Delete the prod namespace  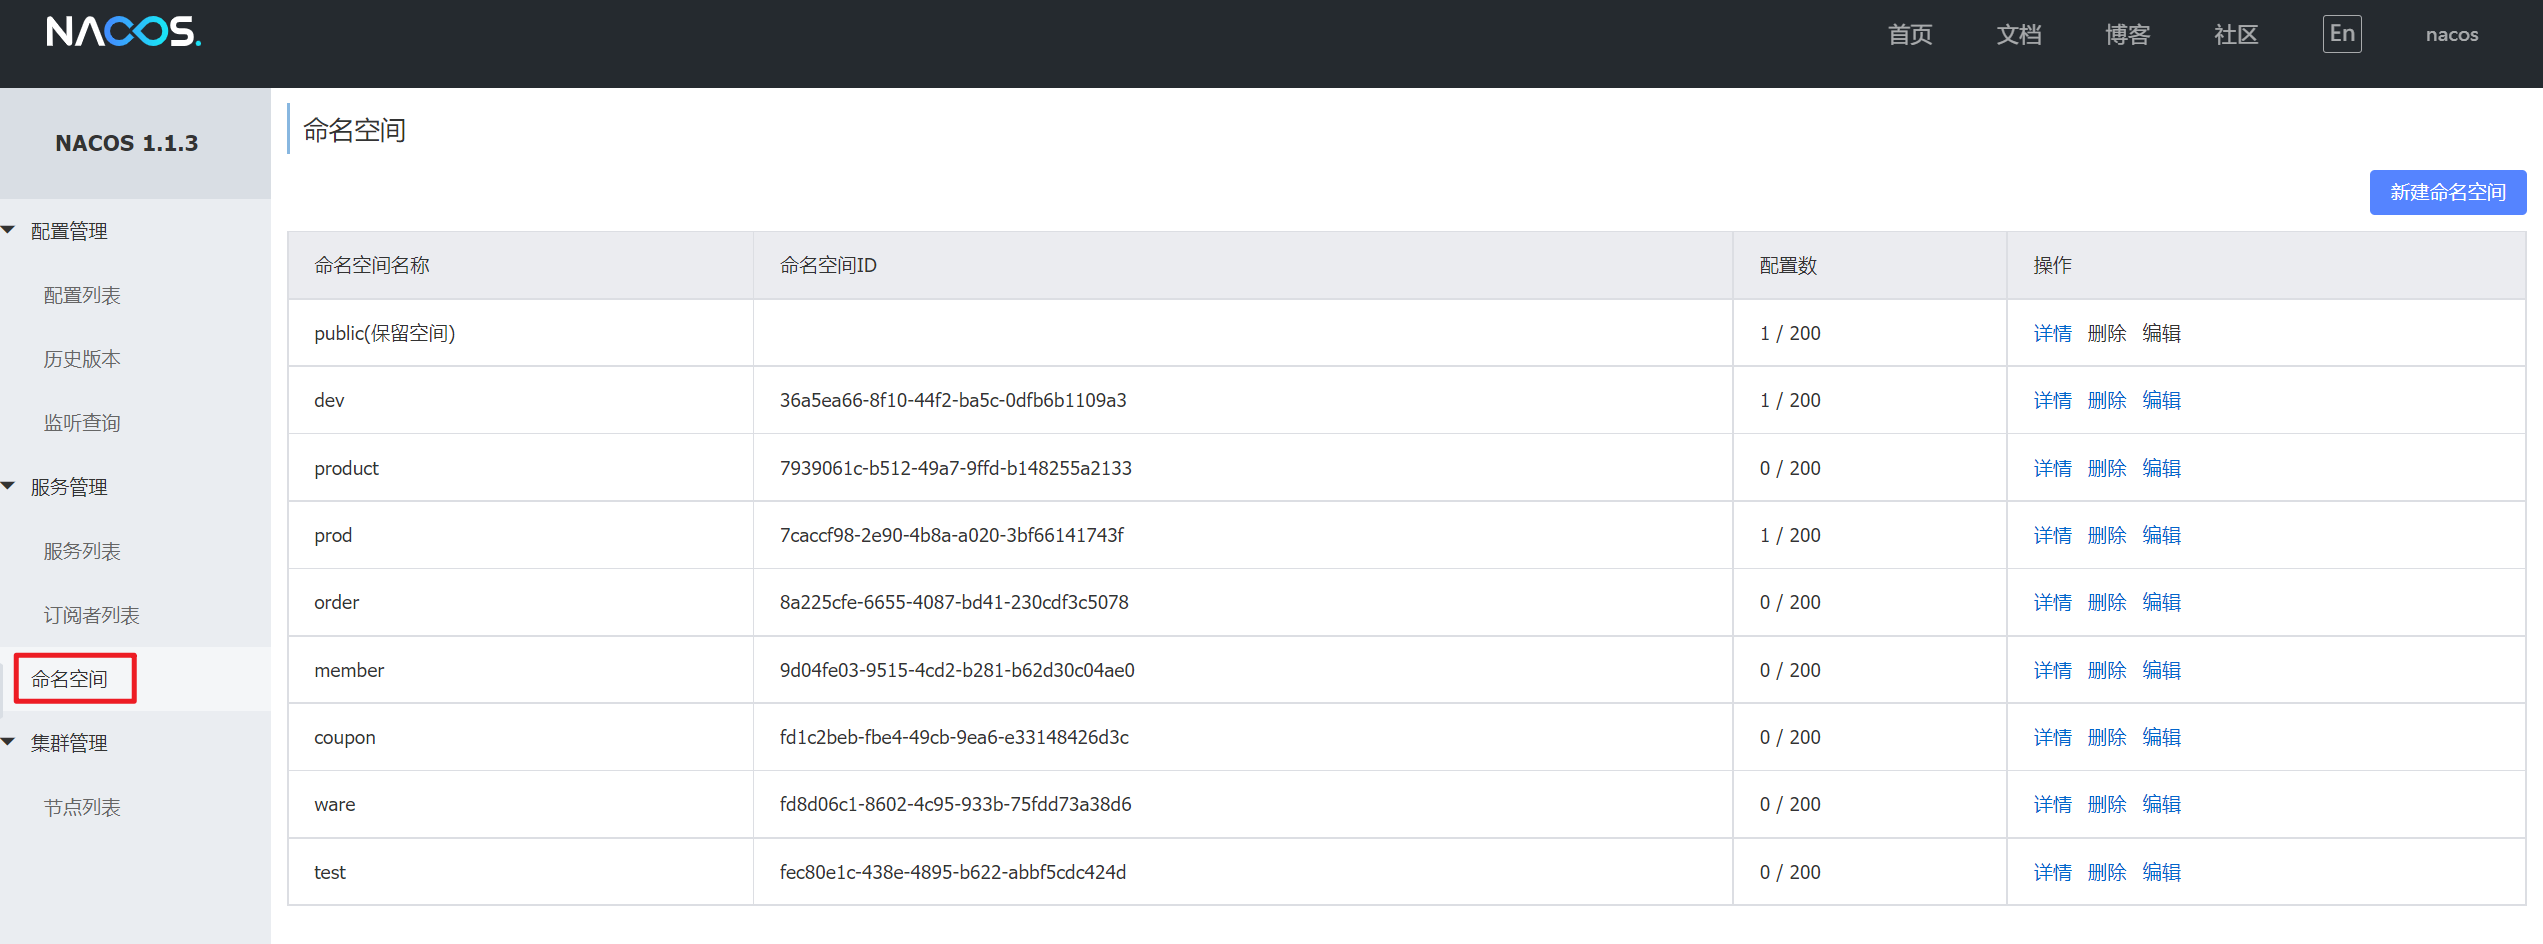(x=2107, y=535)
